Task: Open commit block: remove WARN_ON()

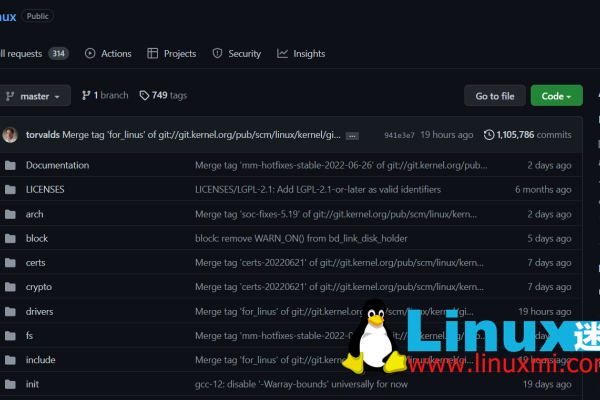Action: [x=301, y=238]
